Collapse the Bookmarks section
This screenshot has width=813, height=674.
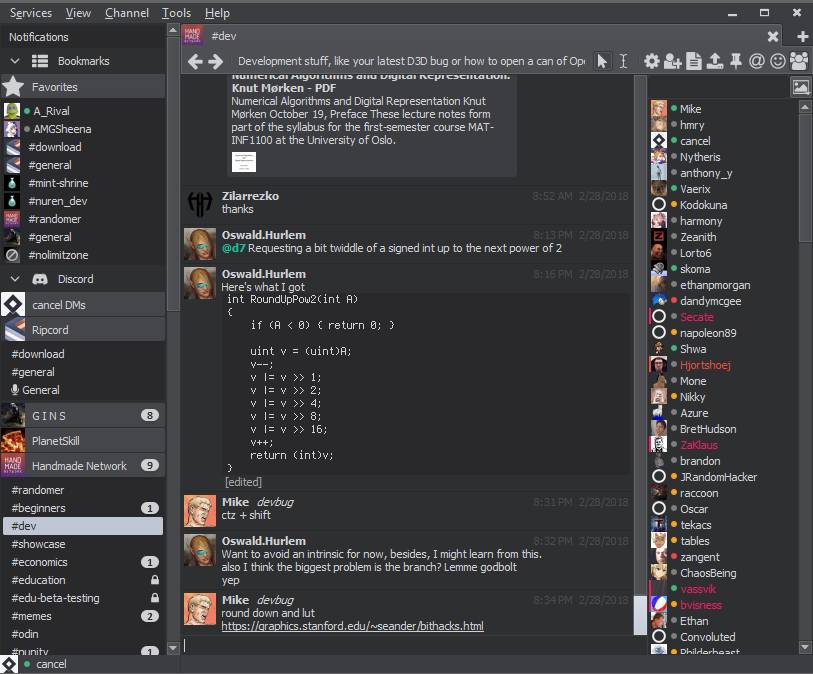click(15, 61)
